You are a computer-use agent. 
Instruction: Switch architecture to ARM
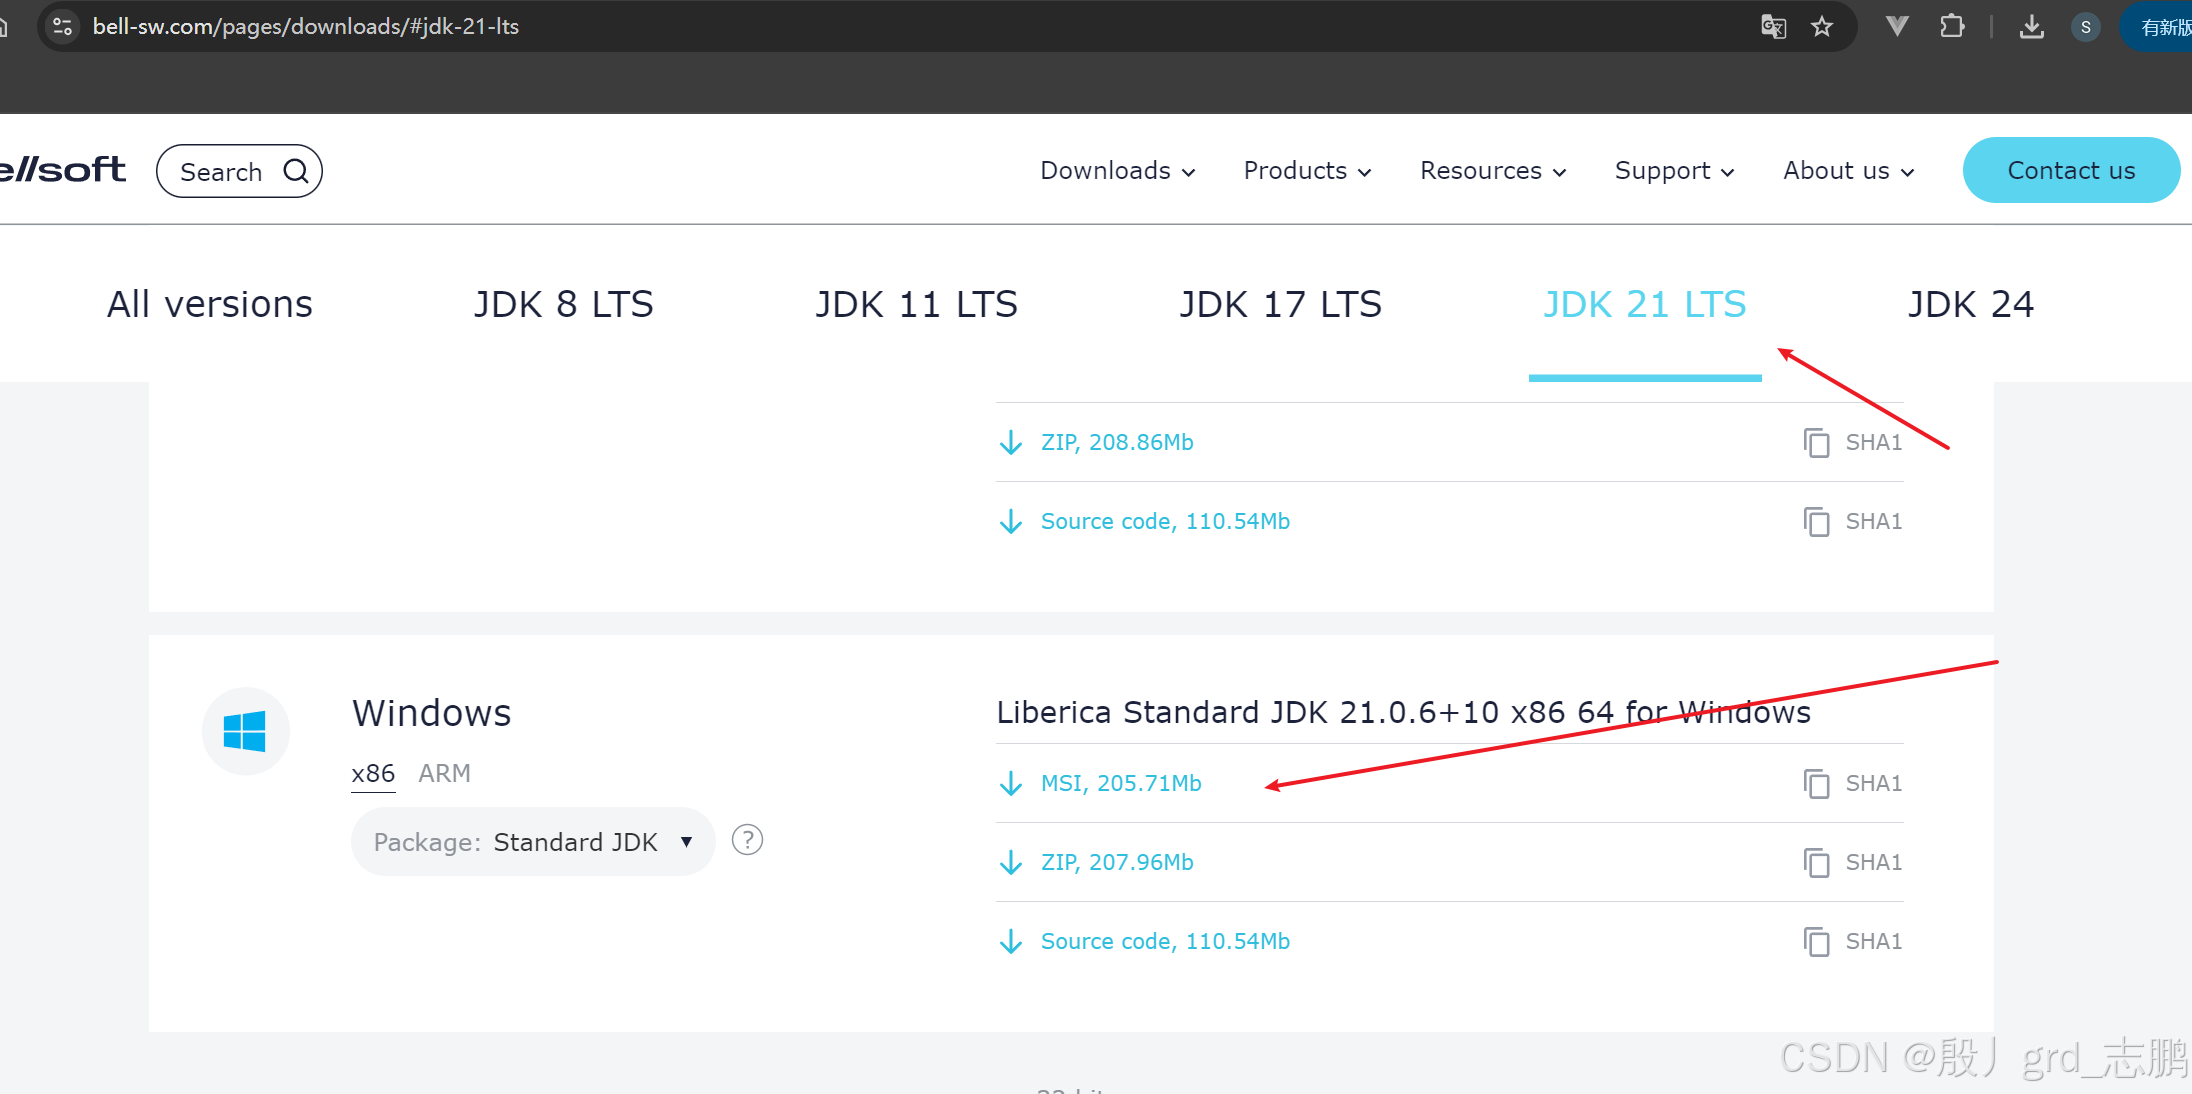pos(444,773)
